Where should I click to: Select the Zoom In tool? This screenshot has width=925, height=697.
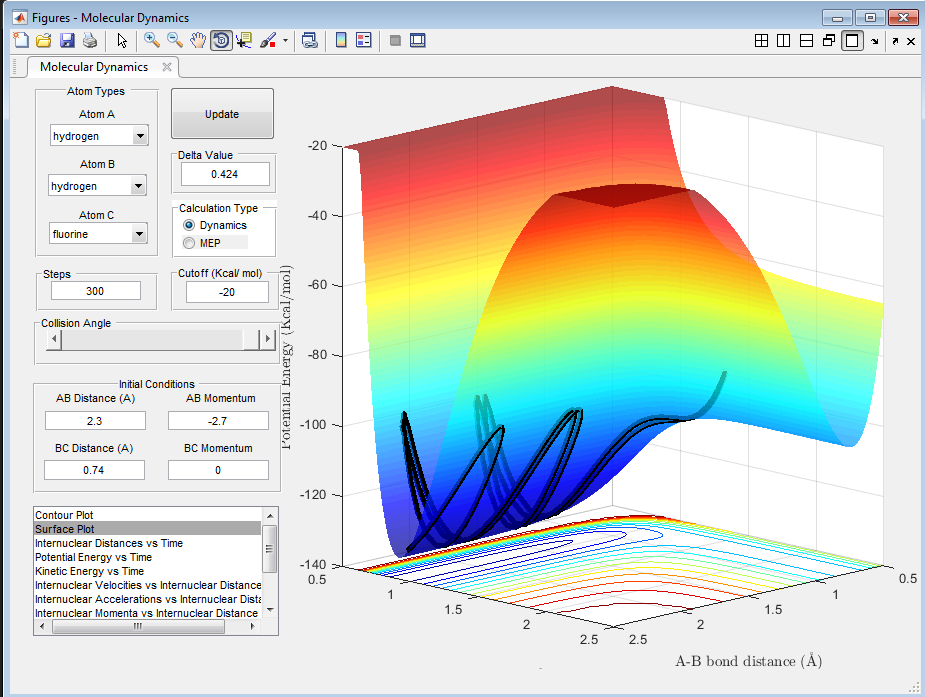tap(152, 40)
